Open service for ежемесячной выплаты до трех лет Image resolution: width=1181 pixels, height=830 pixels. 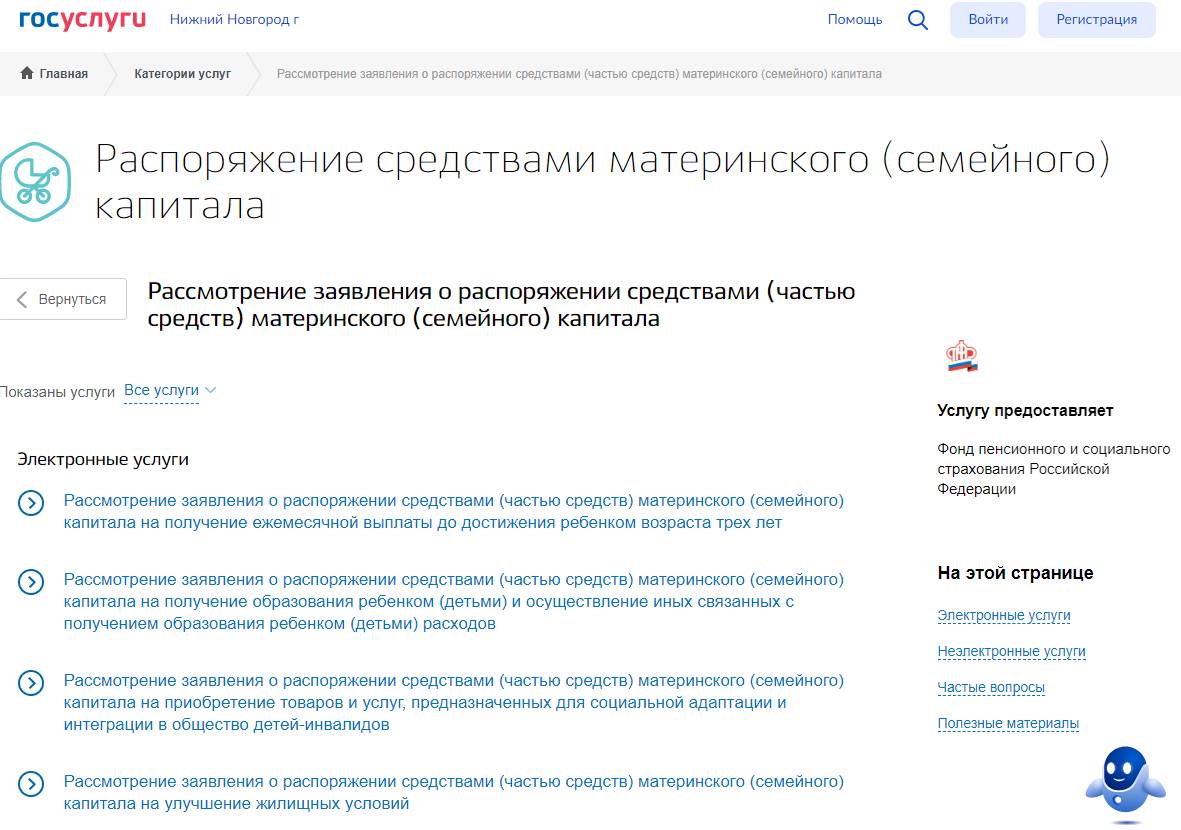pyautogui.click(x=453, y=511)
